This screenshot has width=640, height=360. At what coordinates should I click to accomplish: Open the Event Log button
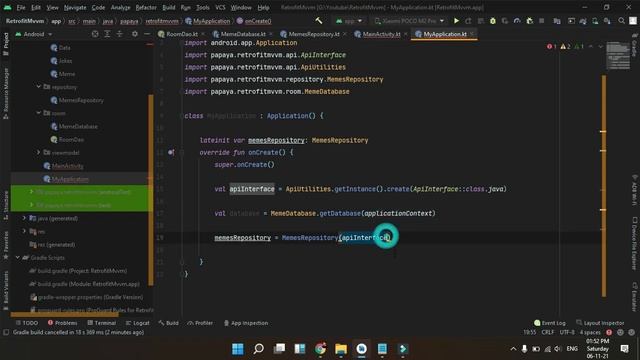click(550, 323)
